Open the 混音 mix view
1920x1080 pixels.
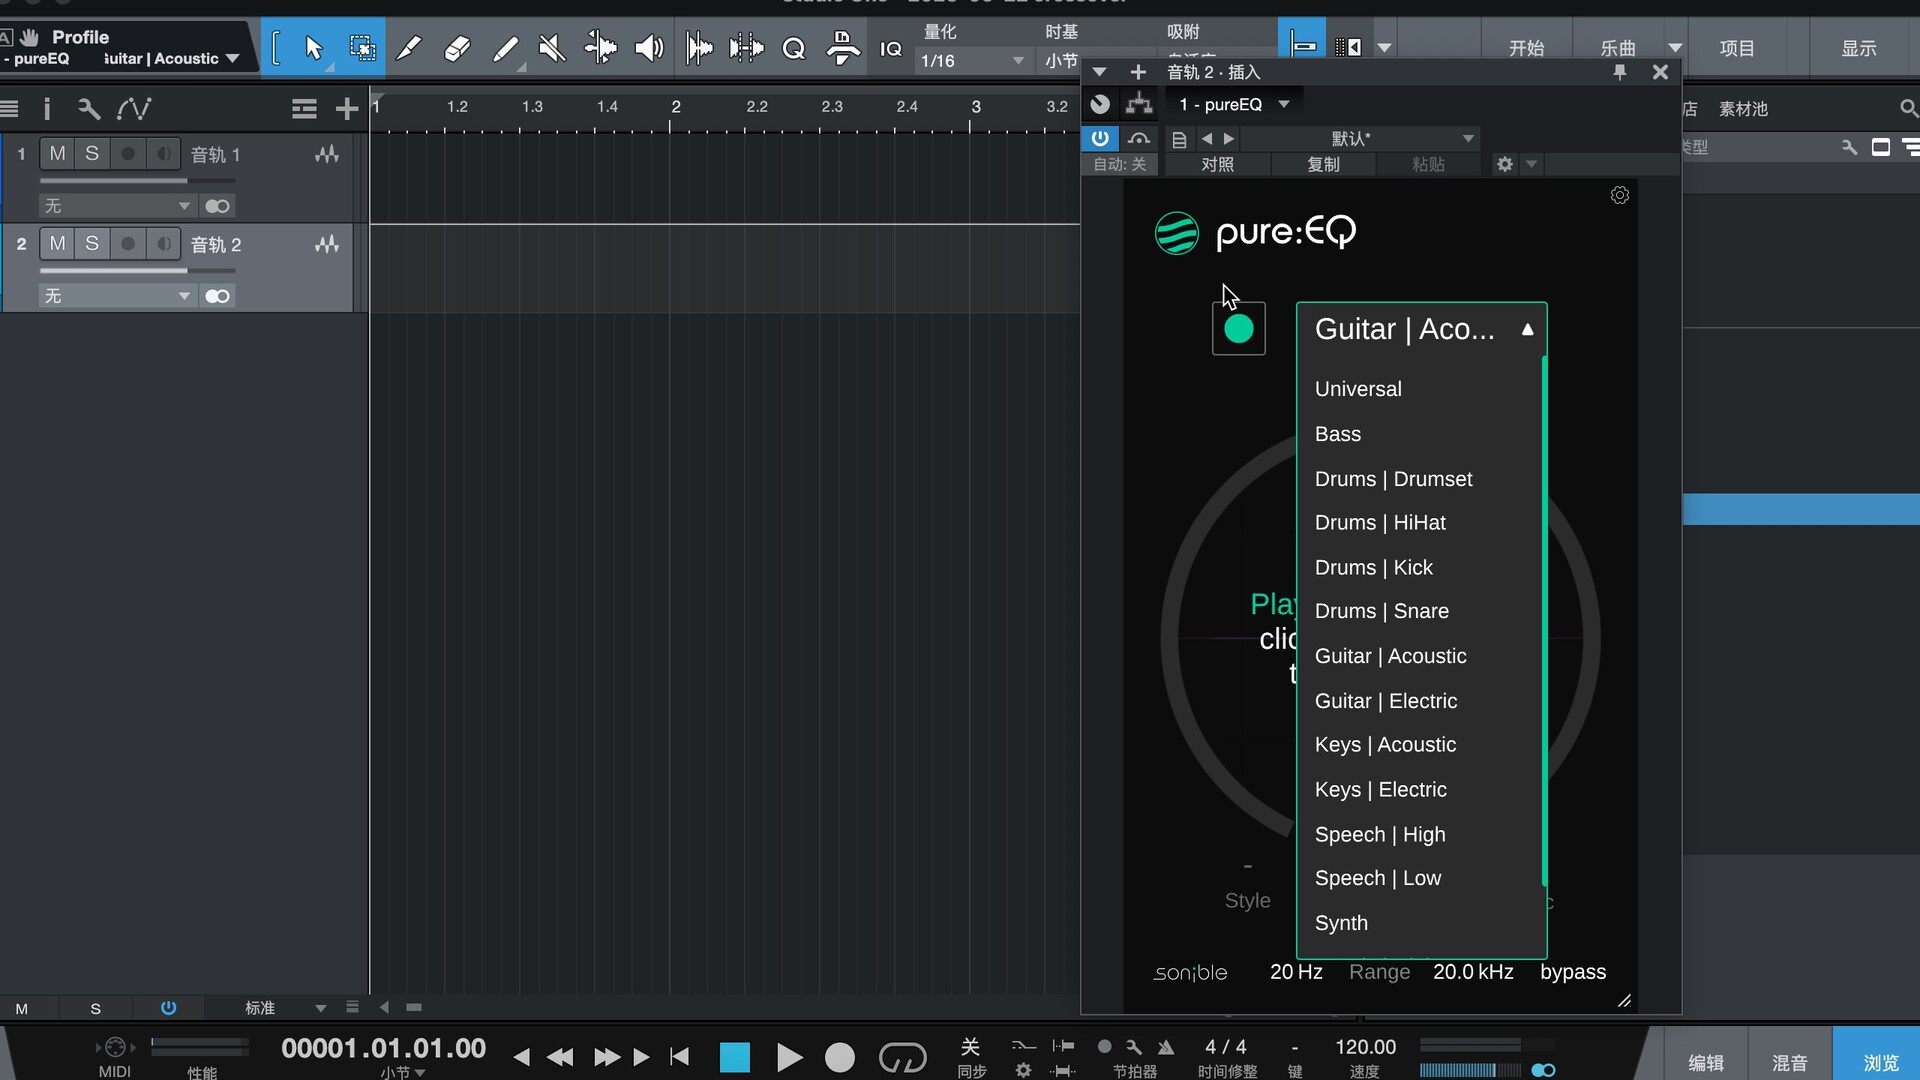1789,1062
